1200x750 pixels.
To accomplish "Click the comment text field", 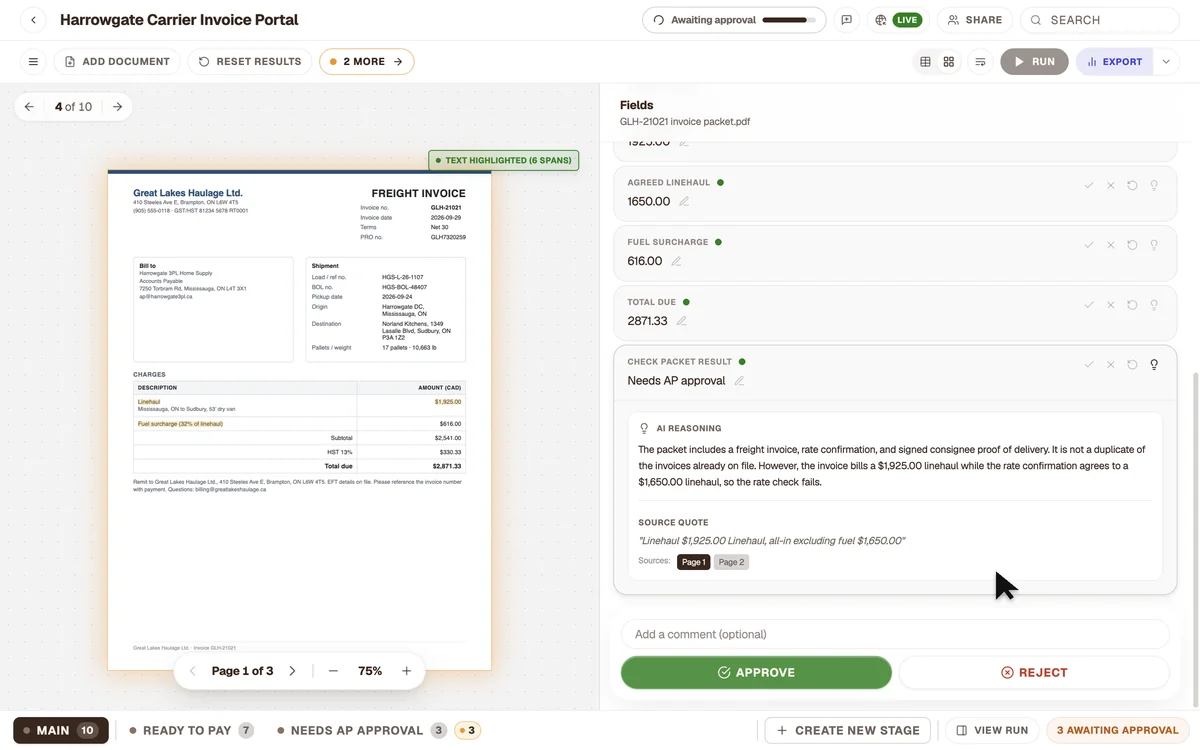I will coord(895,634).
